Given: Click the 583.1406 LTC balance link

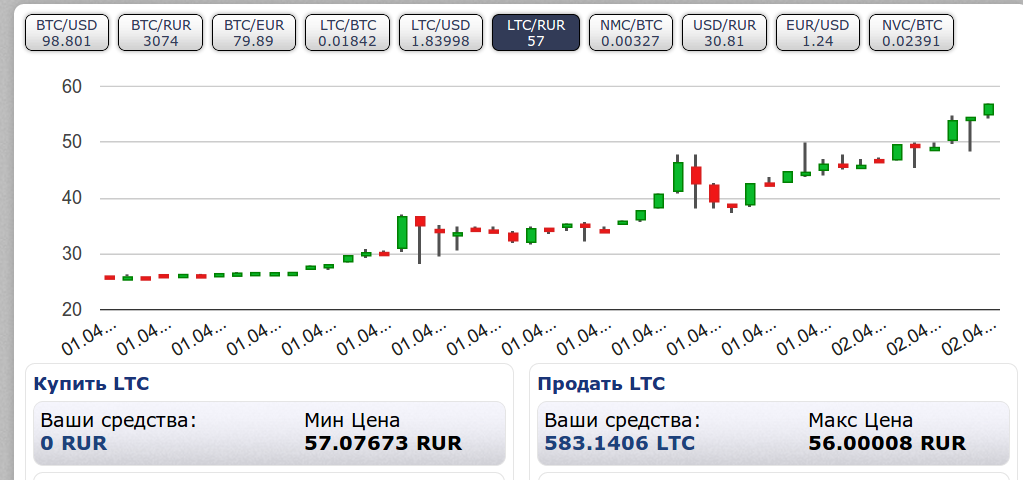Looking at the screenshot, I should [x=620, y=443].
